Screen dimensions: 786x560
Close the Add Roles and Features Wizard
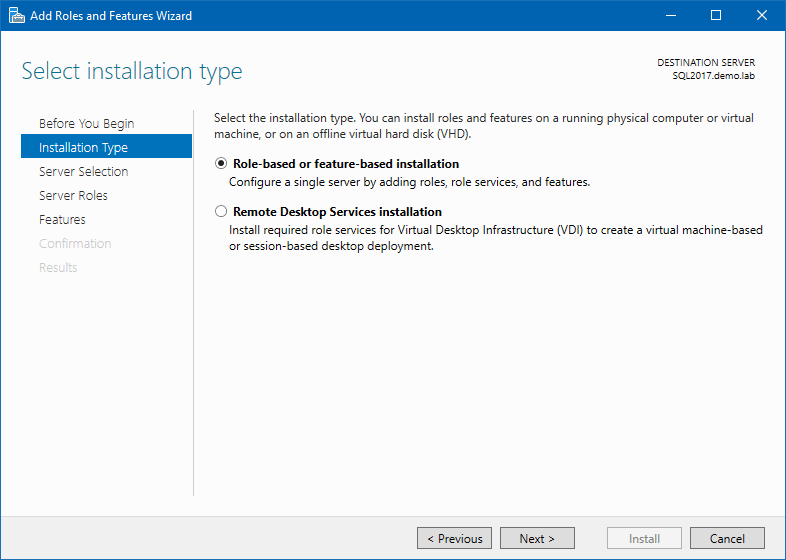pos(762,15)
